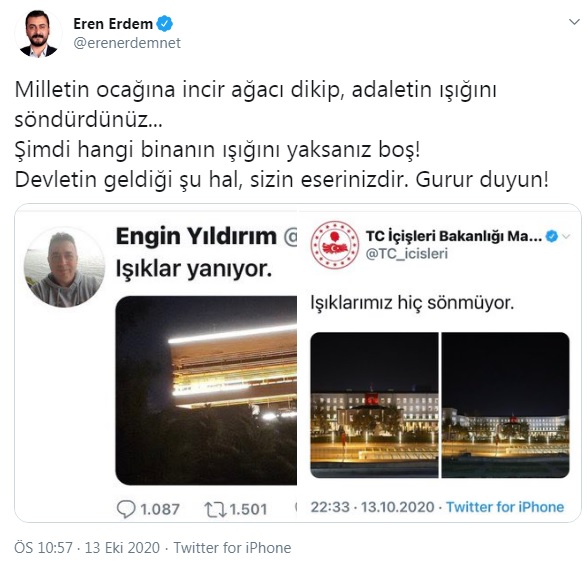The image size is (587, 566).
Task: Open the illuminated building photo by Engin Yıldırım
Action: point(206,390)
